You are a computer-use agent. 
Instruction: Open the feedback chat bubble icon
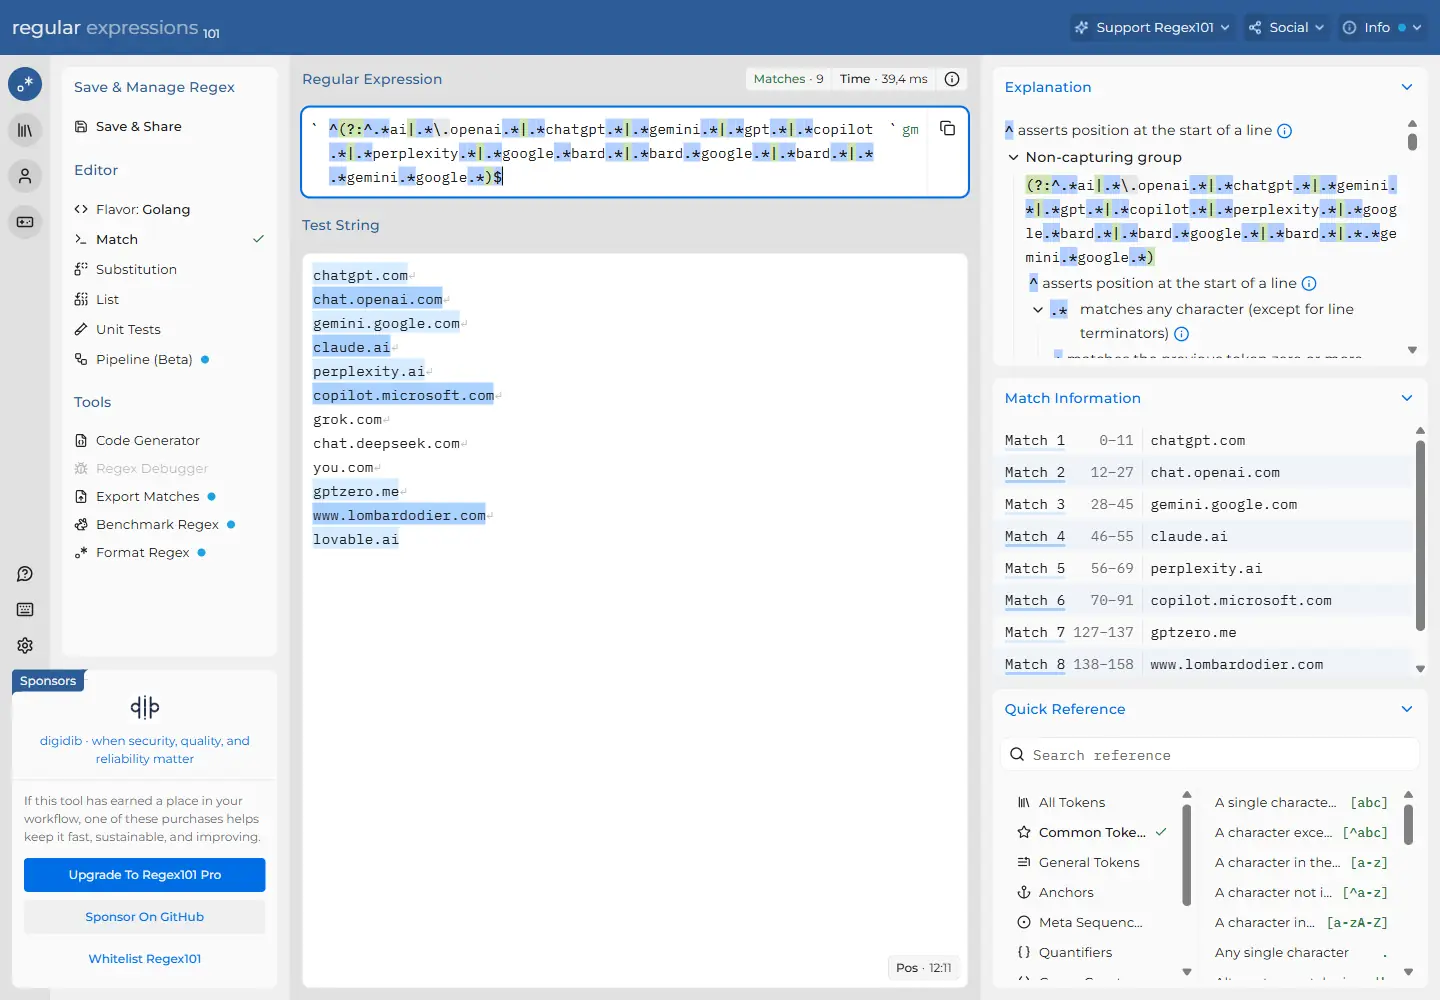point(25,574)
